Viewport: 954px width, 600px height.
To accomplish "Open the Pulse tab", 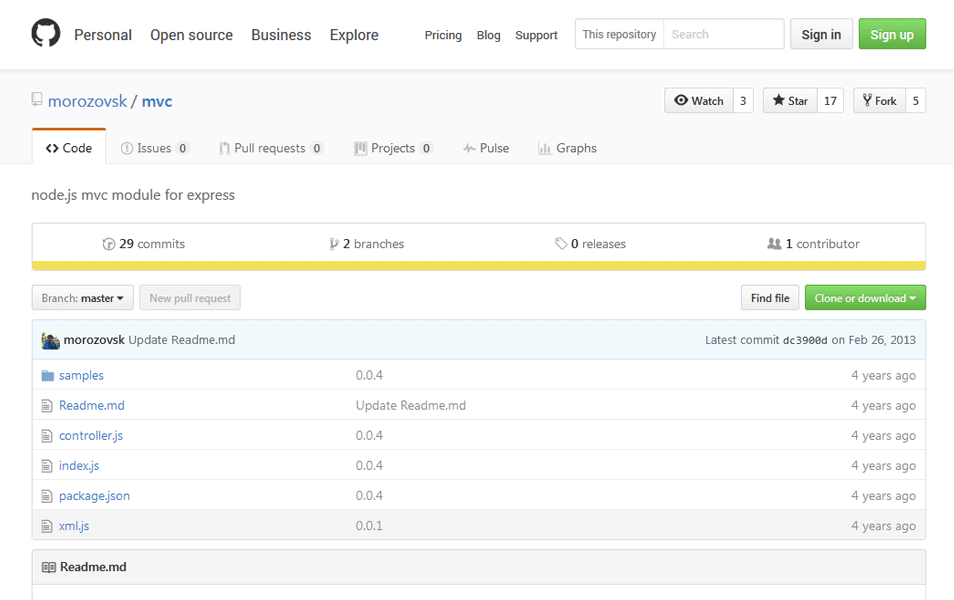I will tap(486, 148).
